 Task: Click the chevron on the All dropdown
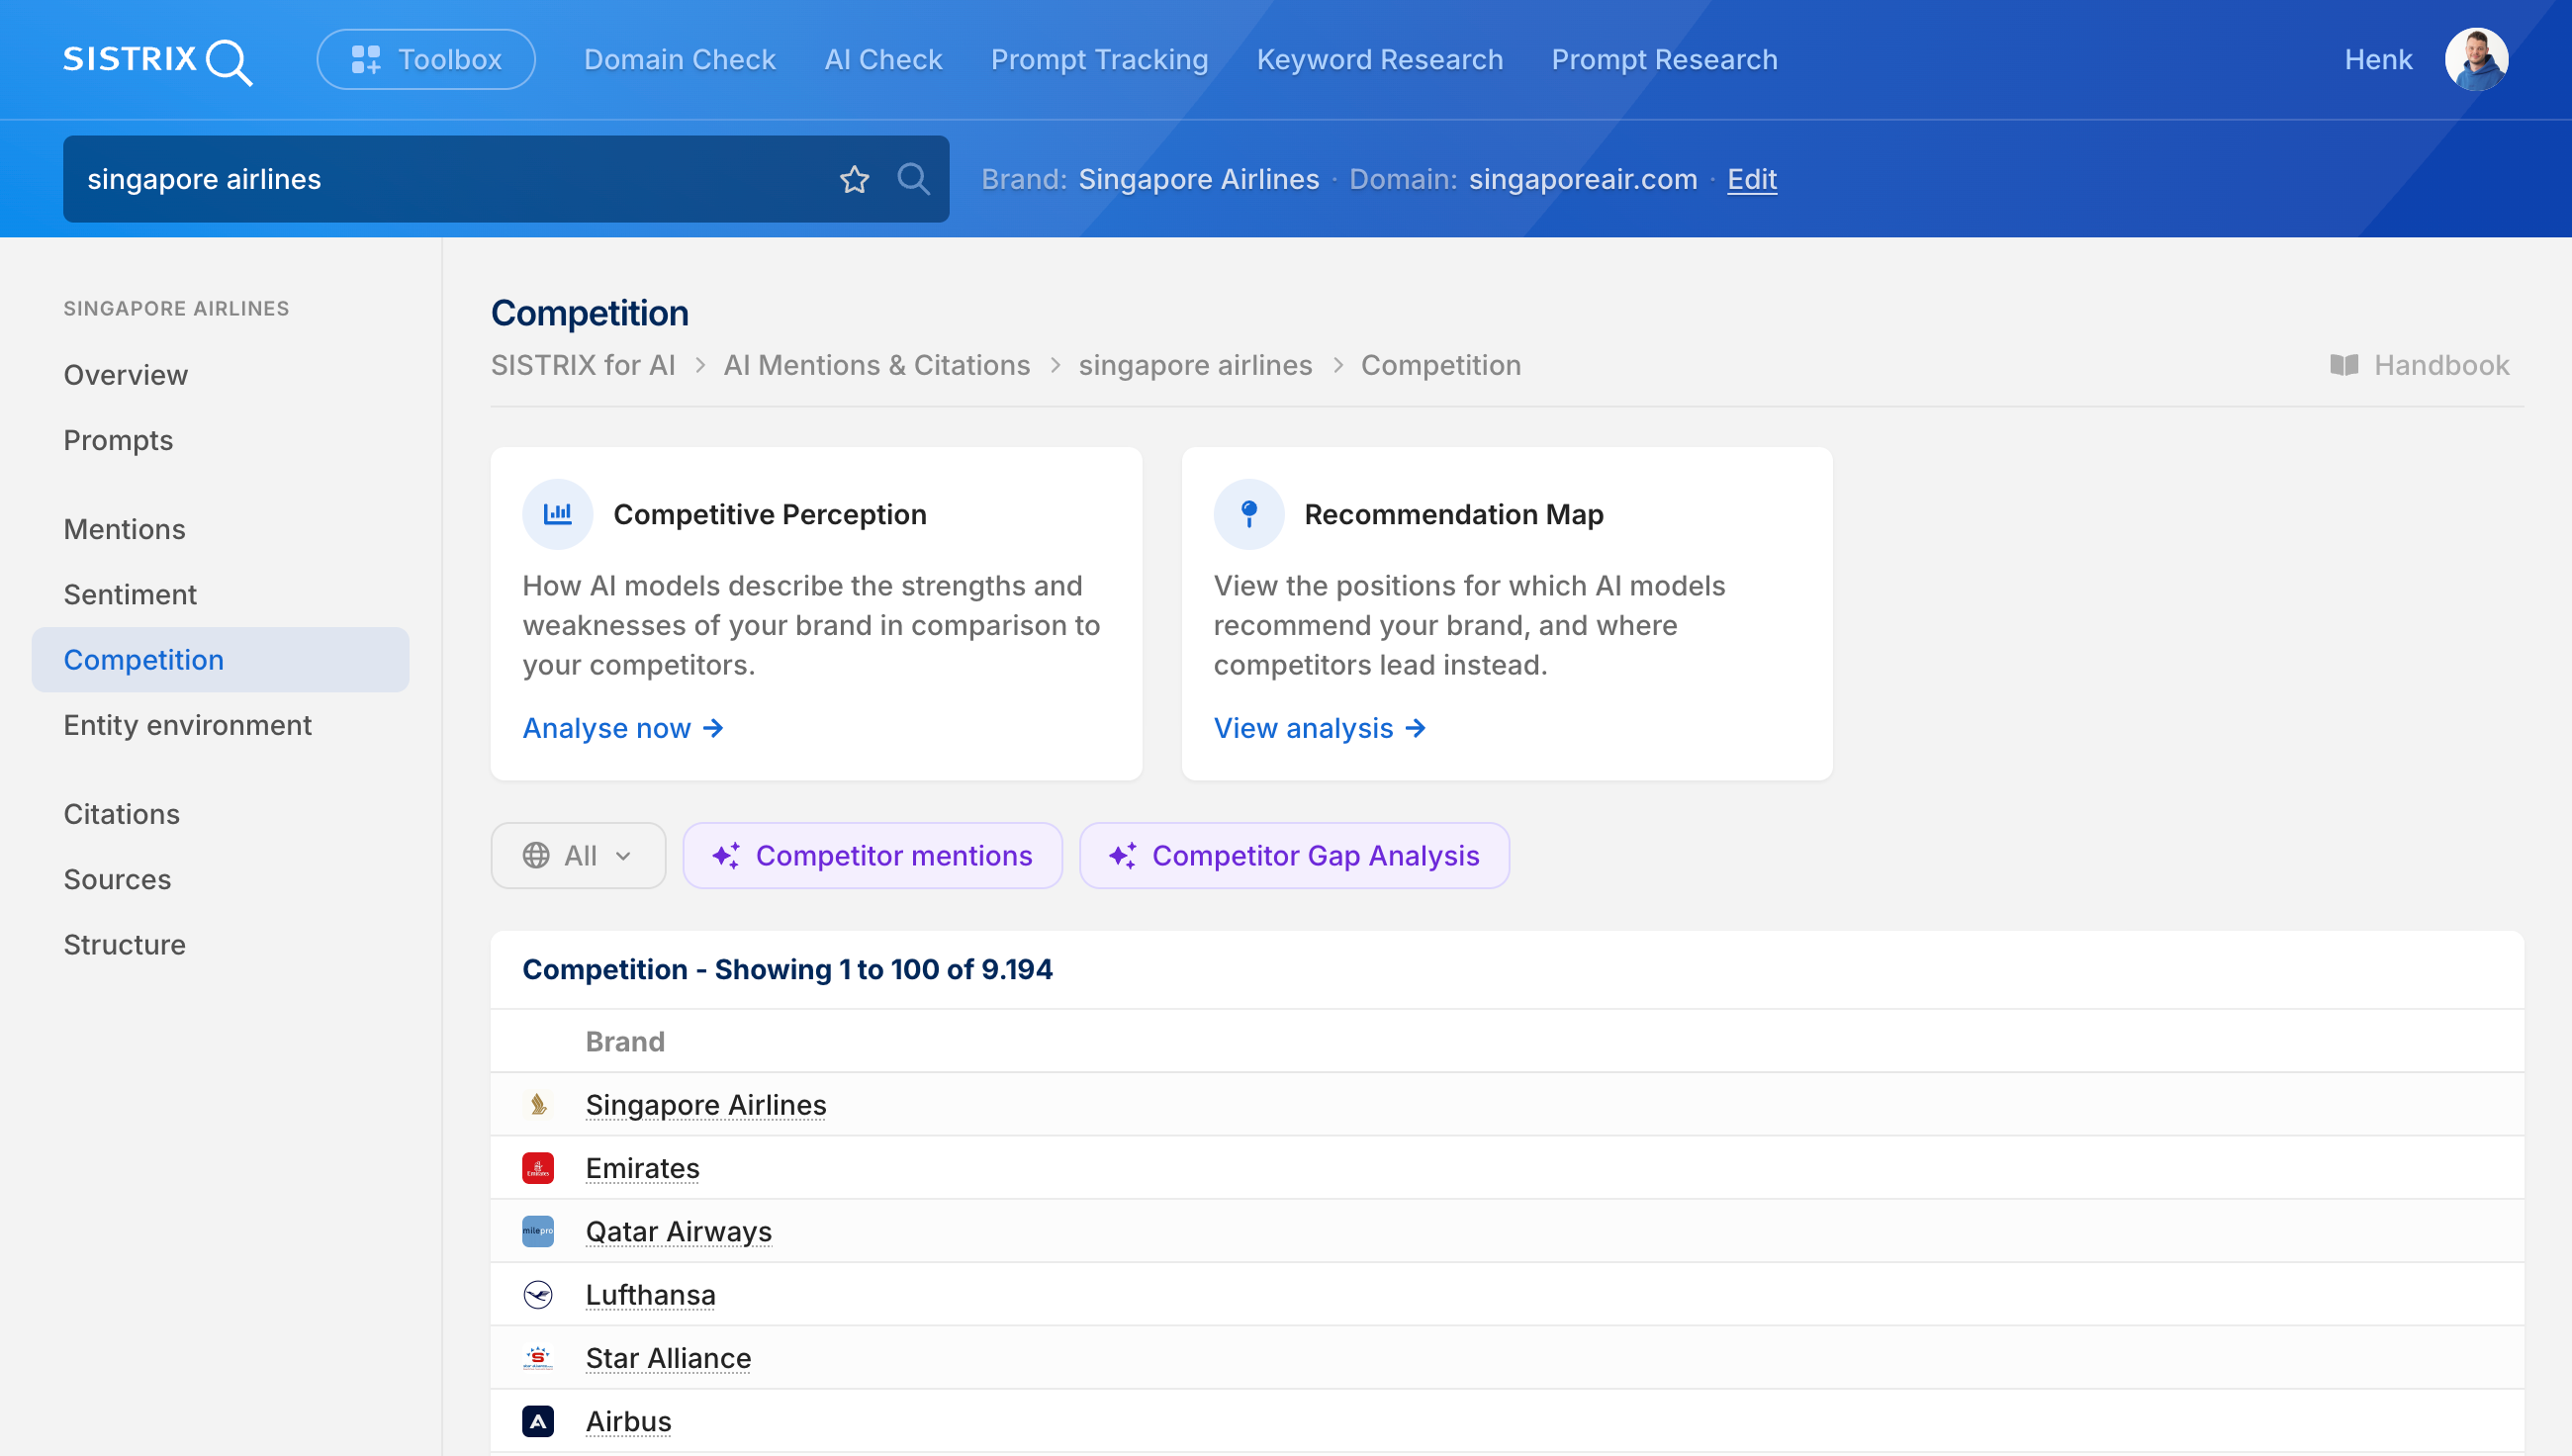[x=623, y=856]
